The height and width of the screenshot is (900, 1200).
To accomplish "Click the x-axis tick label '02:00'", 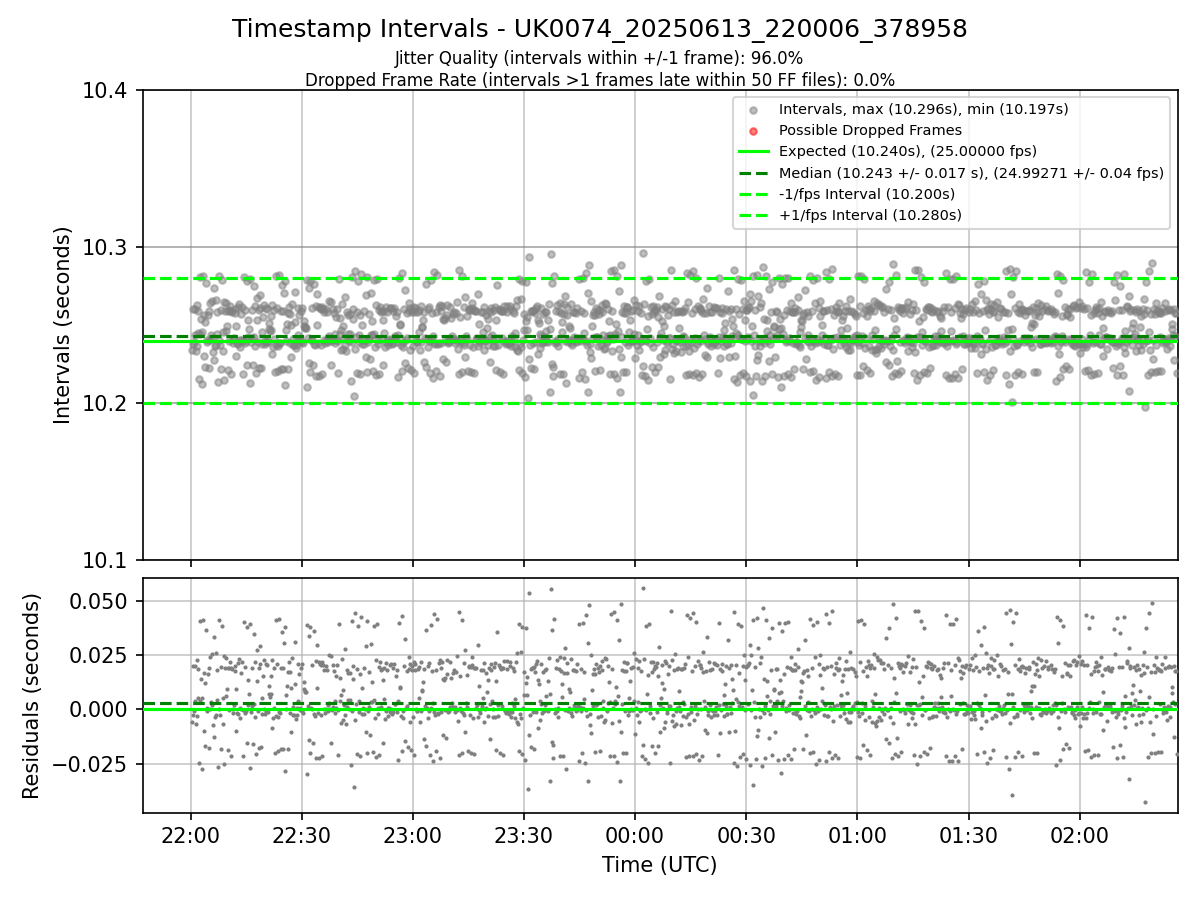I will 1079,836.
